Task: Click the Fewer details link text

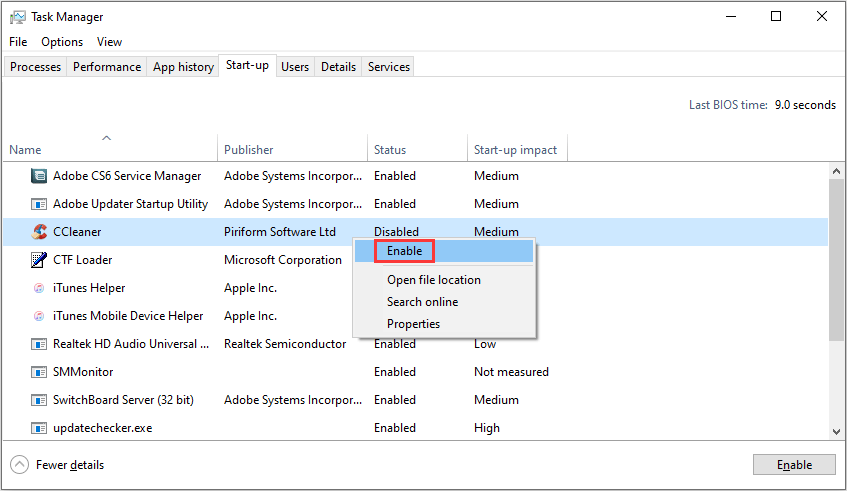Action: click(x=70, y=465)
